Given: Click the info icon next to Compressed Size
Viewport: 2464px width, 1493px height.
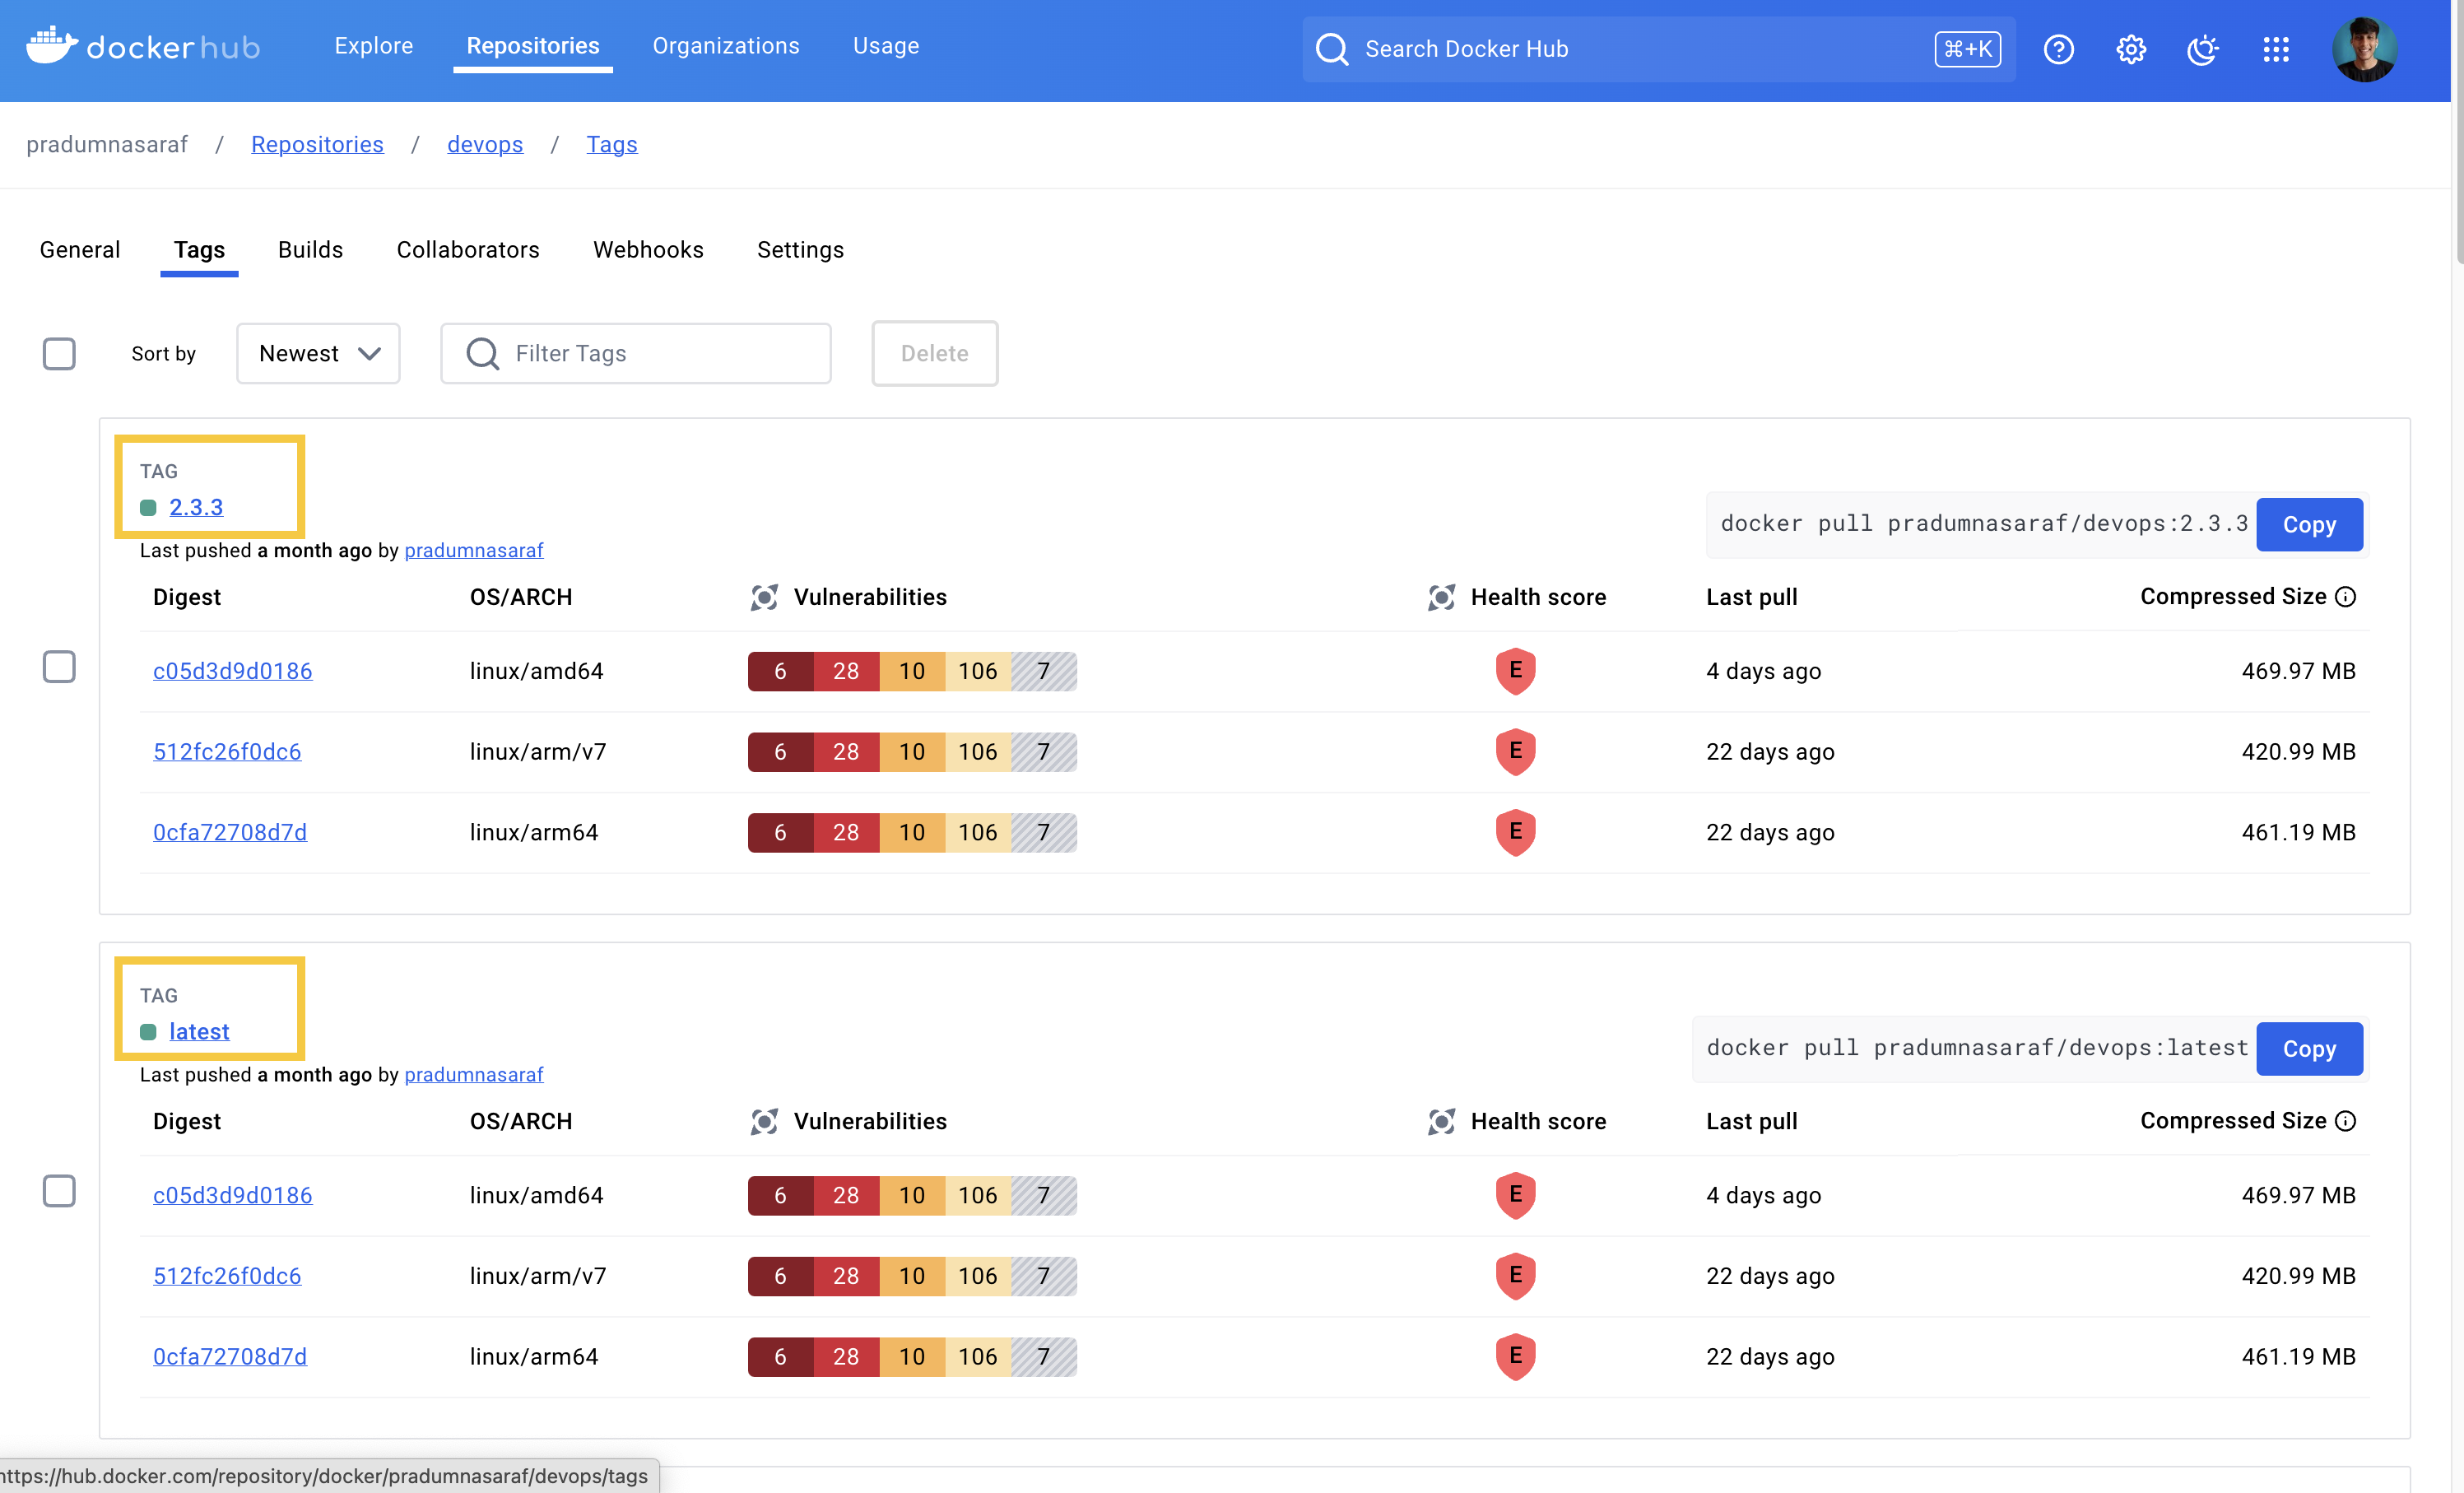Looking at the screenshot, I should click(2348, 596).
